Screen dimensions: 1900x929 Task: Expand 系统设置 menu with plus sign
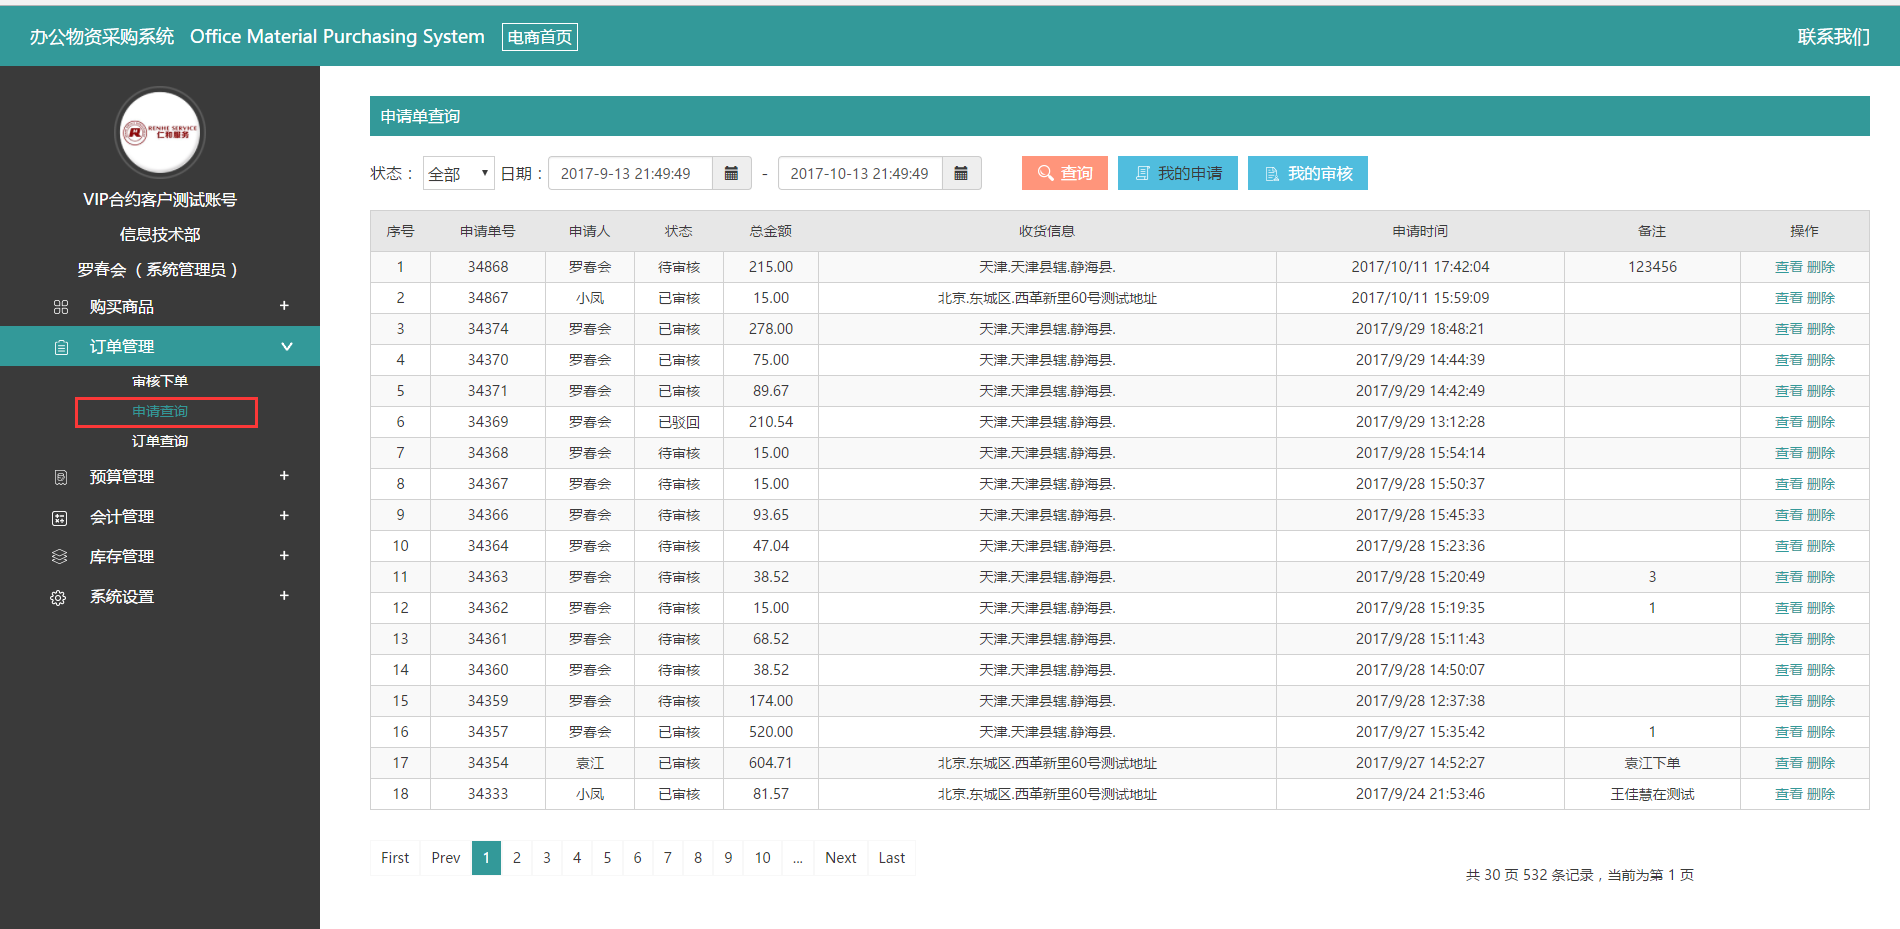click(x=284, y=596)
